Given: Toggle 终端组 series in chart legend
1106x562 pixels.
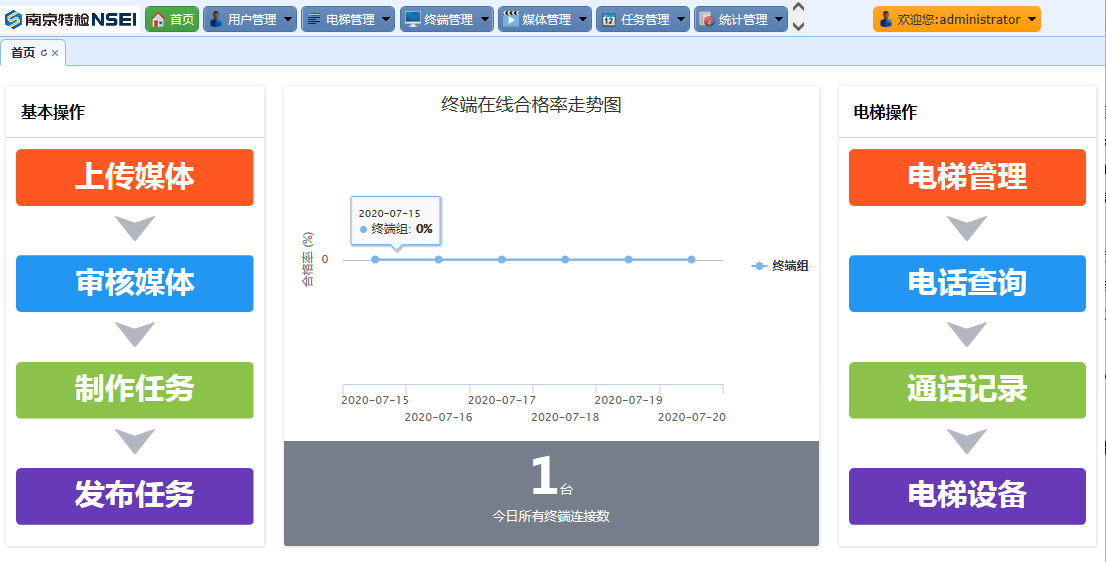Looking at the screenshot, I should (780, 266).
